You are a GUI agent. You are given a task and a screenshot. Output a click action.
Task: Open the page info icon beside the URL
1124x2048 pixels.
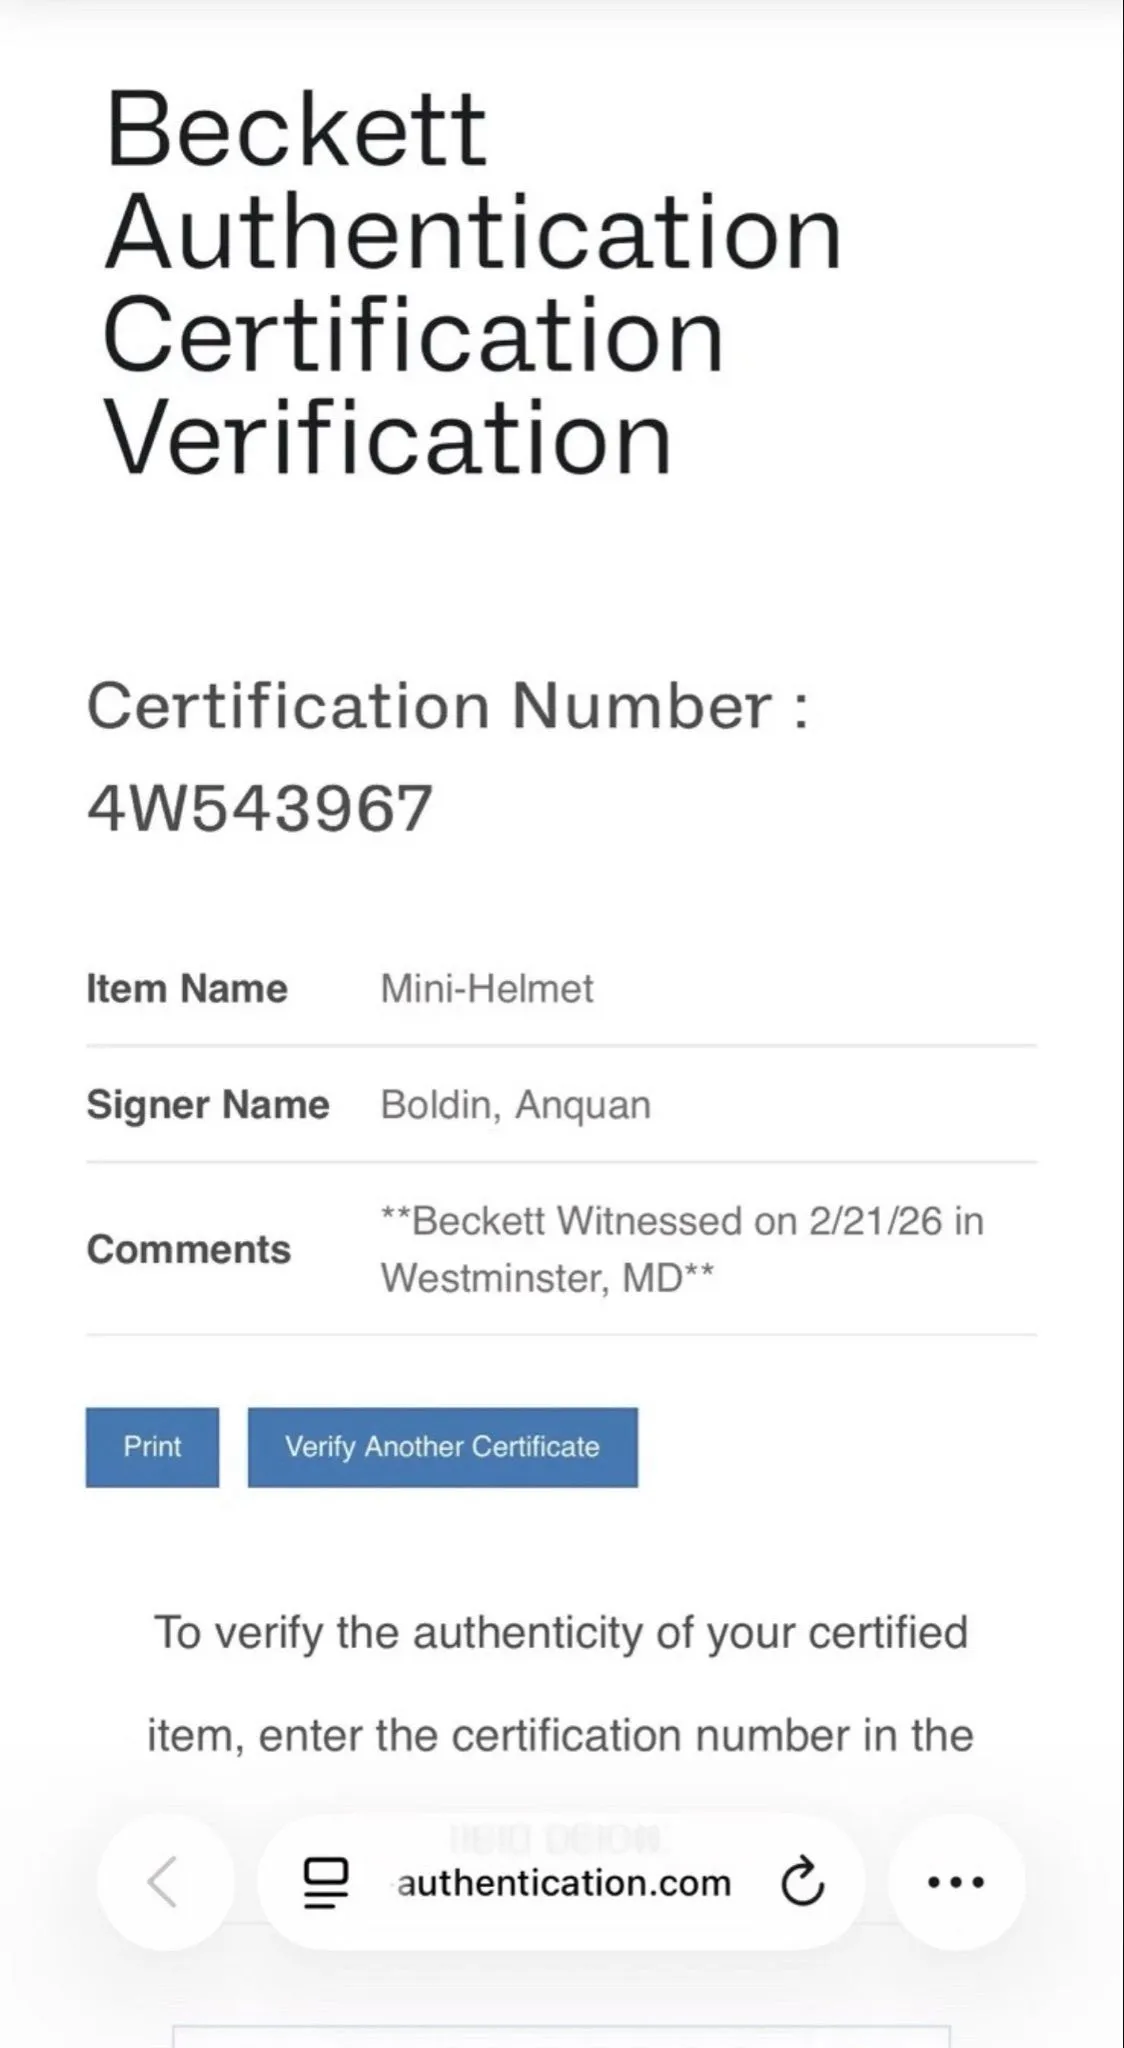[326, 1883]
